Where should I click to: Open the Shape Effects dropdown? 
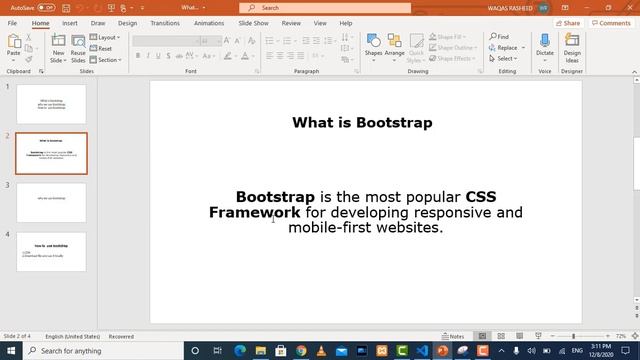point(452,59)
